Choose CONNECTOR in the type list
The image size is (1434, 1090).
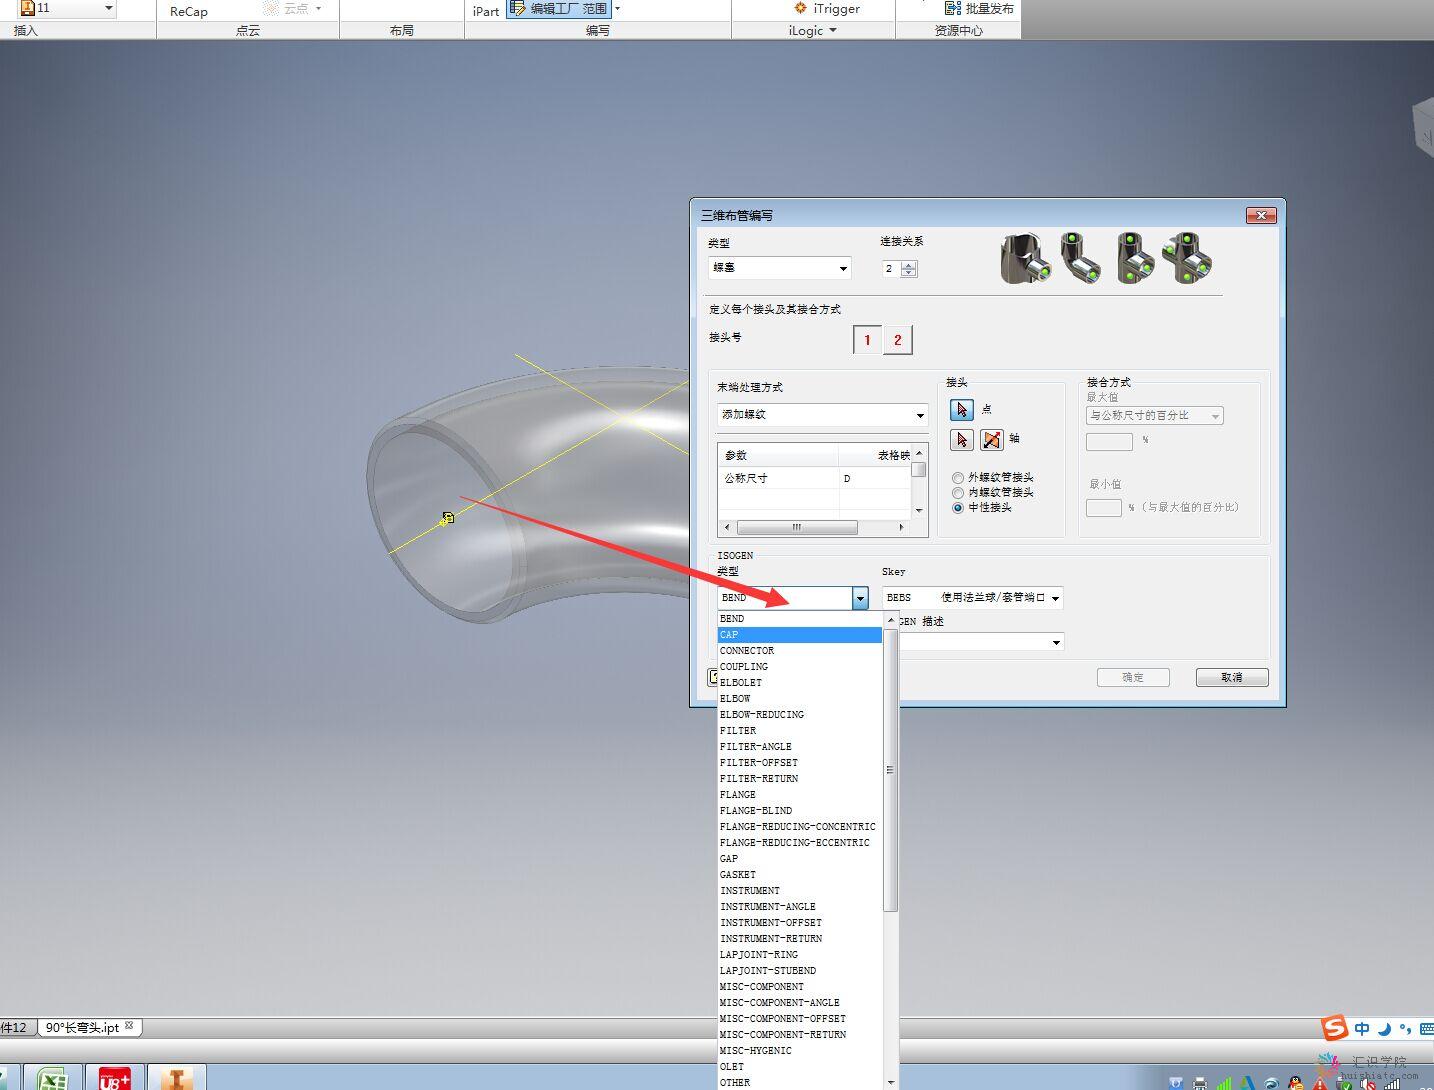coord(800,651)
